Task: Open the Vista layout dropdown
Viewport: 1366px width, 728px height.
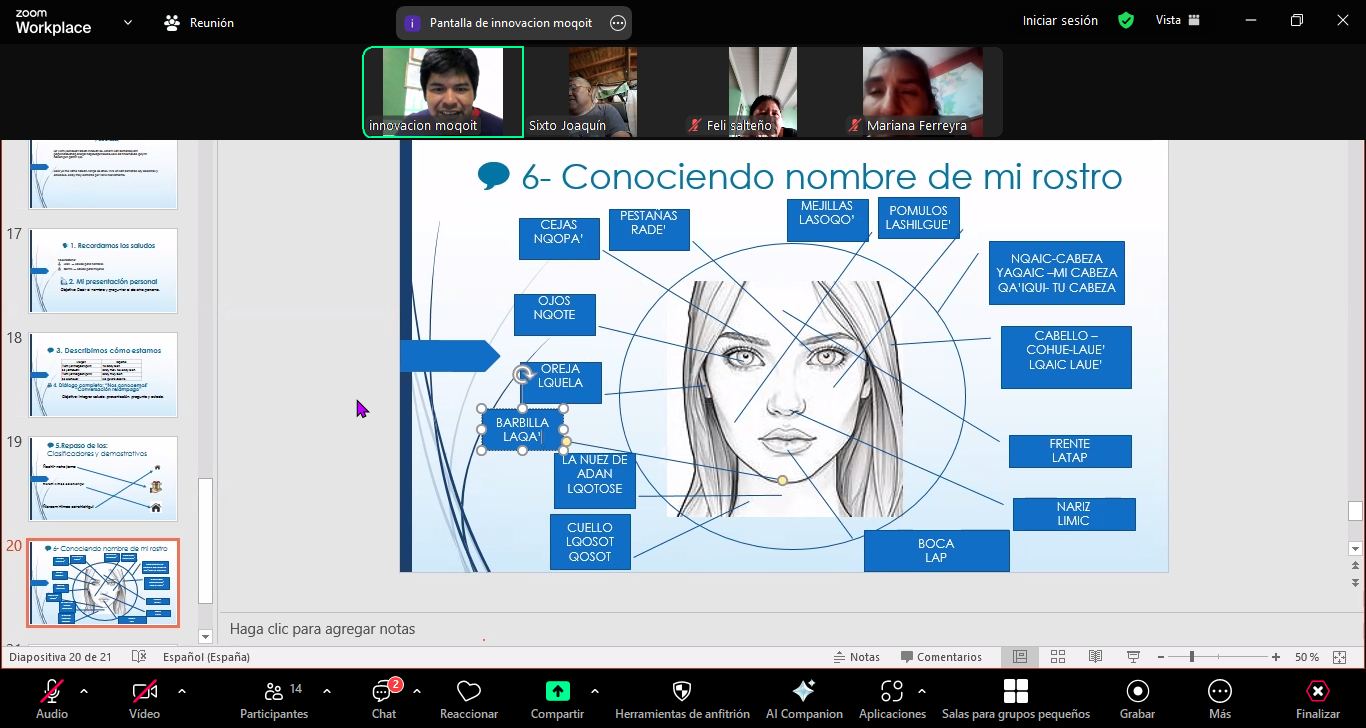Action: click(1177, 20)
